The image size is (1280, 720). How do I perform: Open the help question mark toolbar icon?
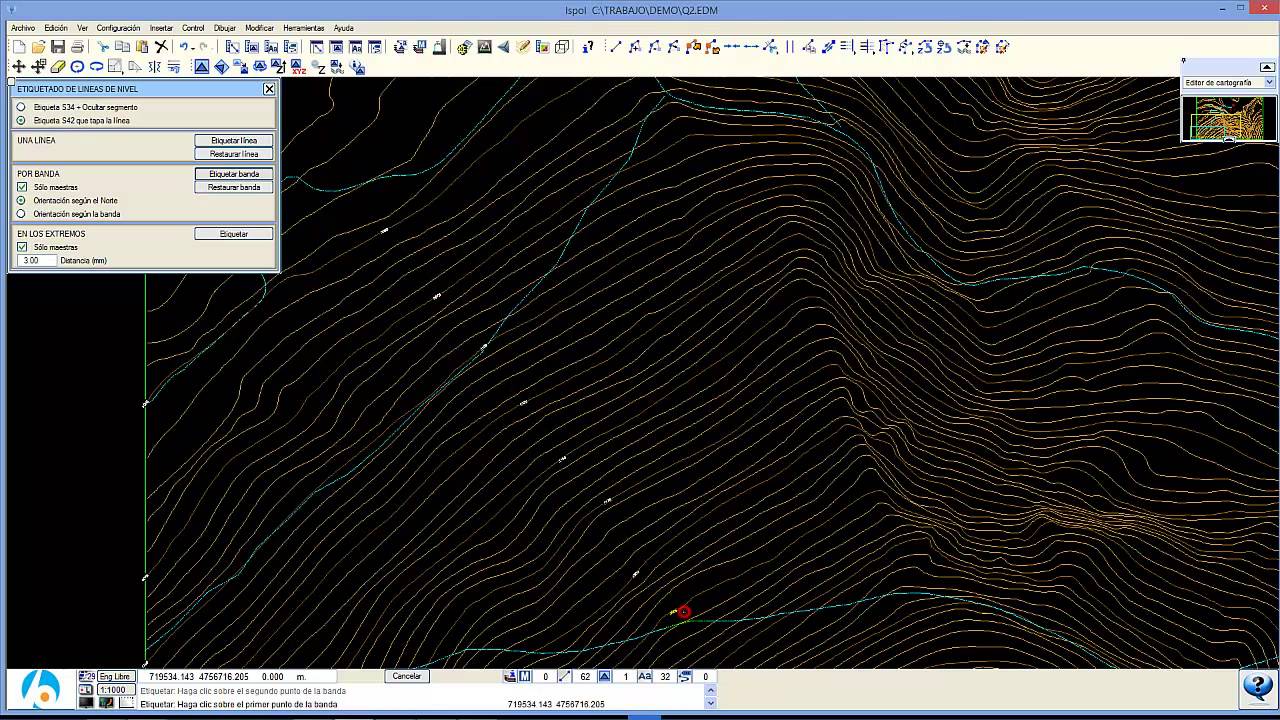click(x=588, y=47)
